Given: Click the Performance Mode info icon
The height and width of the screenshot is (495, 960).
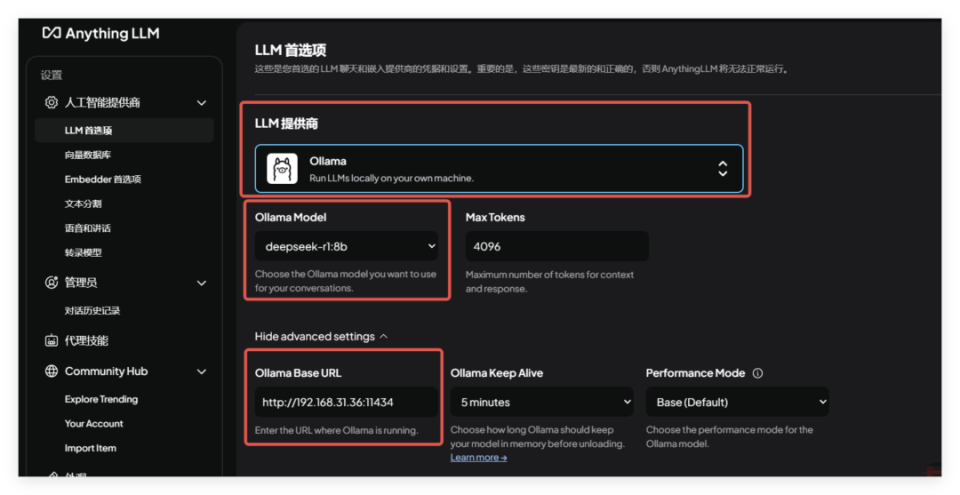Looking at the screenshot, I should (x=758, y=373).
